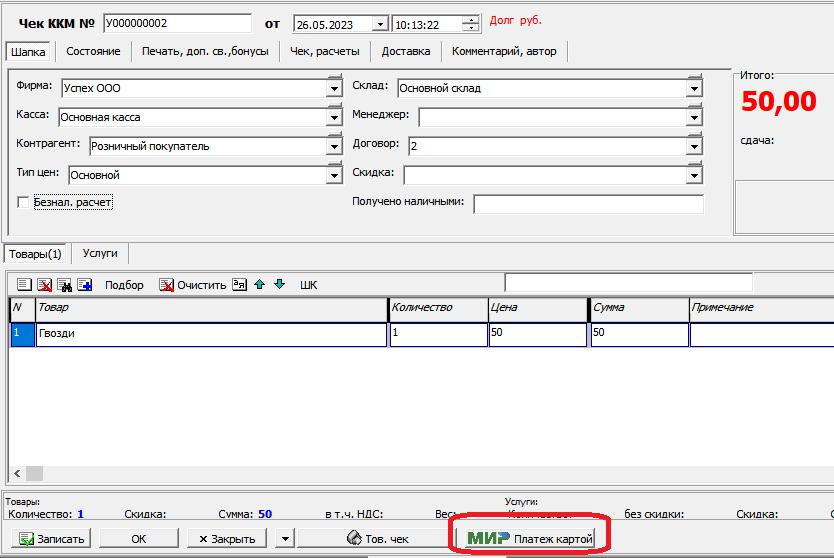Screen dimensions: 834x558
Task: Open the date picker dropdown arrow
Action: 379,24
